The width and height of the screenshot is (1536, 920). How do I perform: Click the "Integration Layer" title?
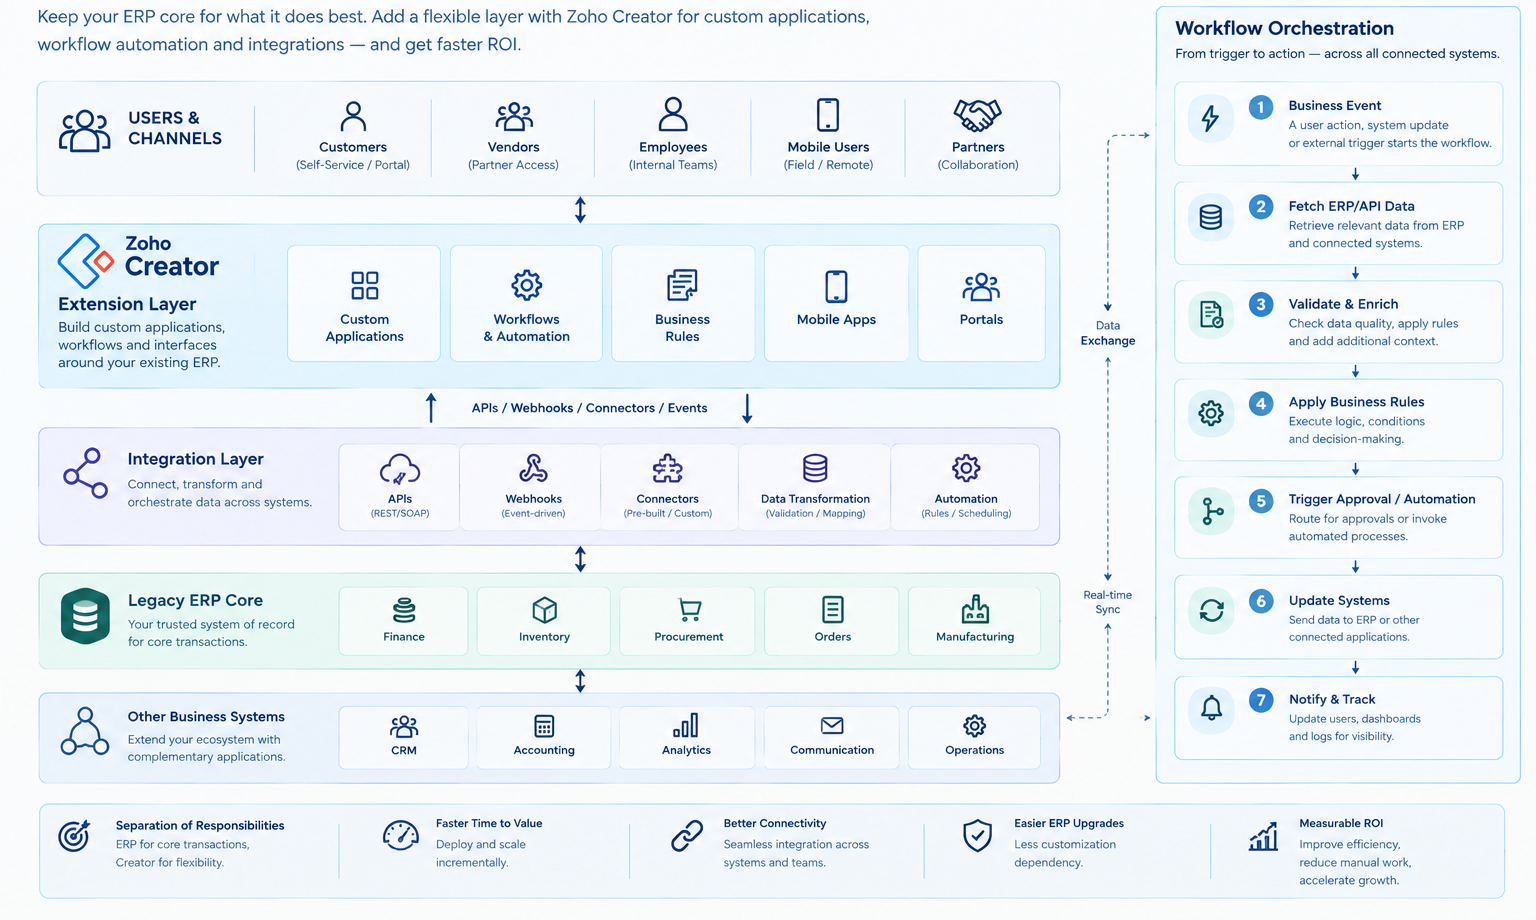pos(195,459)
